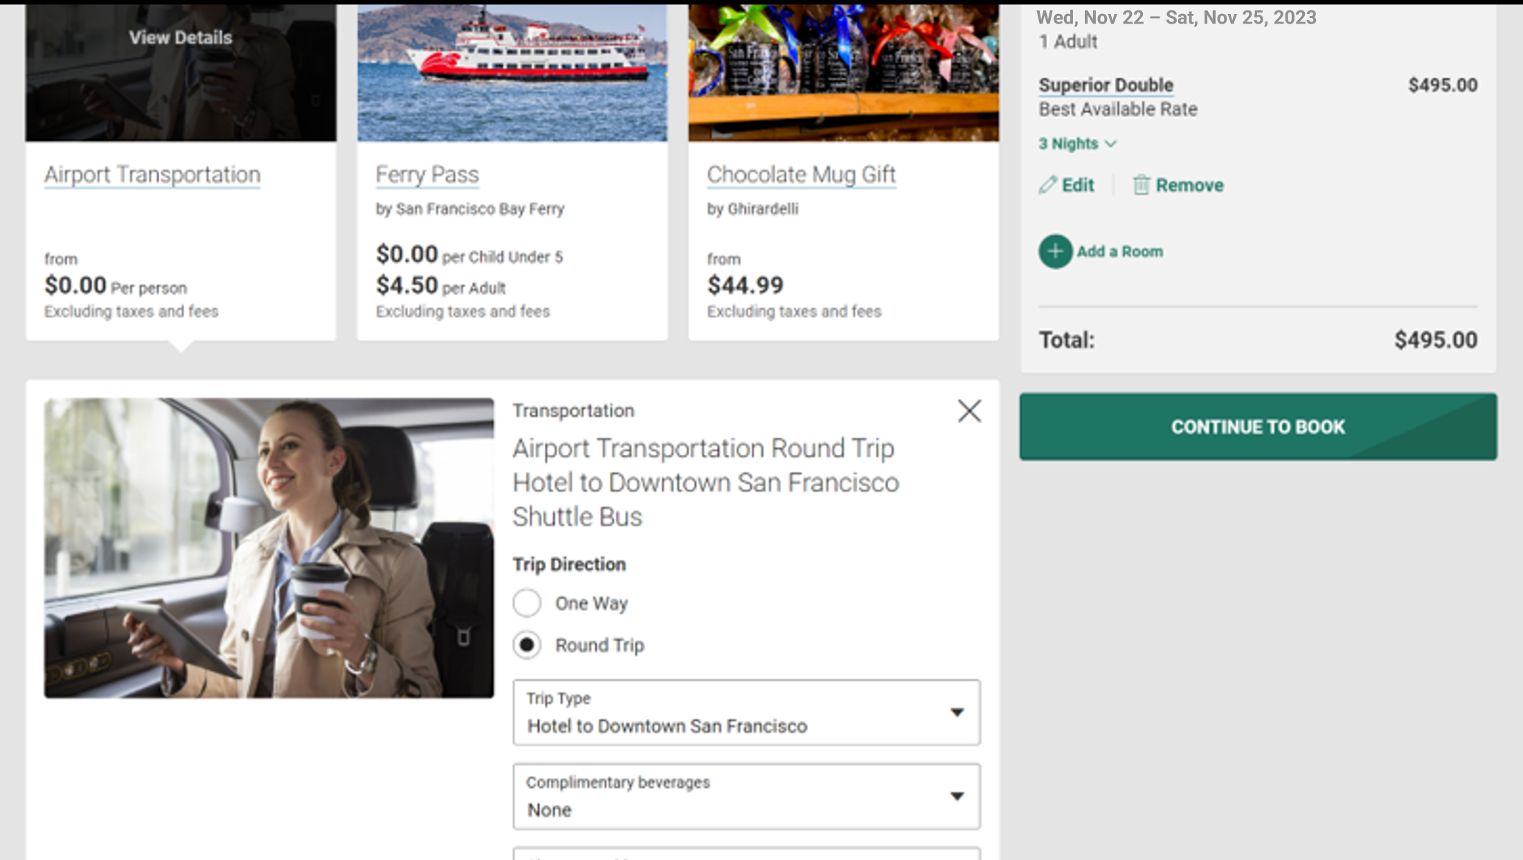Click the ferry boat thumbnail image
This screenshot has height=860, width=1523.
tap(512, 70)
